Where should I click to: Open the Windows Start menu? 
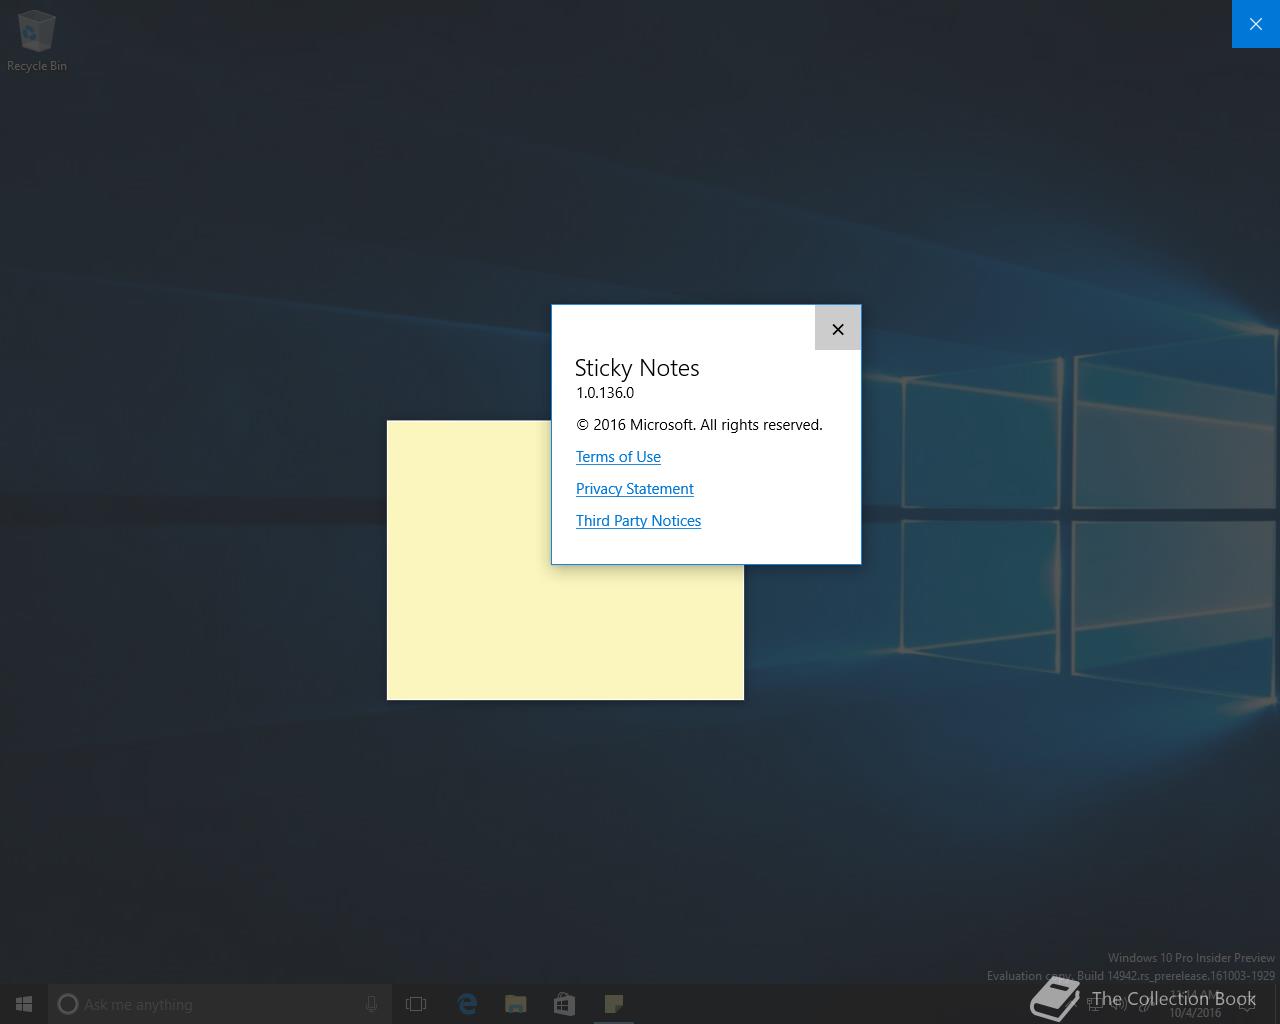click(x=24, y=1004)
